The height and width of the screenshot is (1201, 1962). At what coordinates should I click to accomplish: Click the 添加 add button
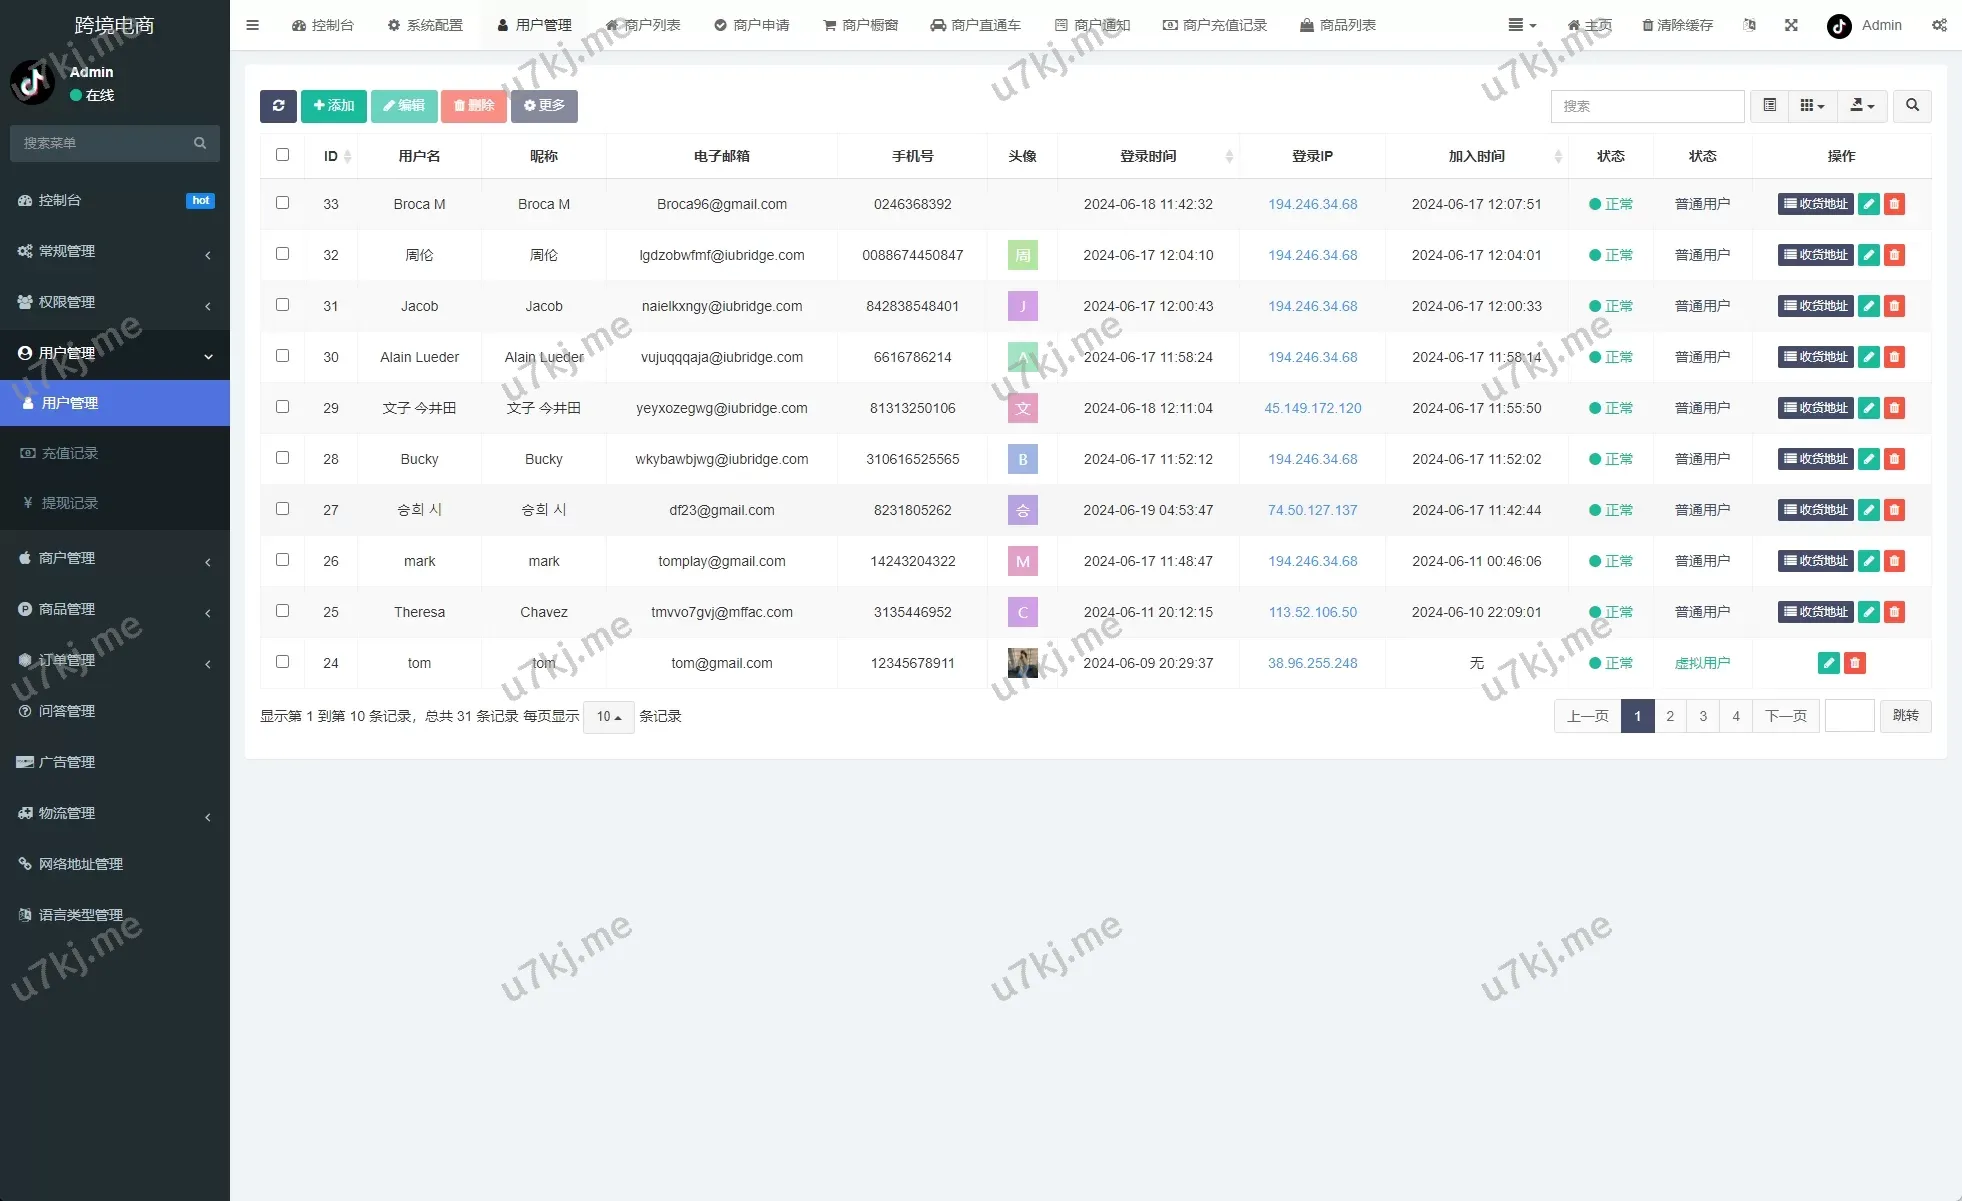[x=334, y=106]
